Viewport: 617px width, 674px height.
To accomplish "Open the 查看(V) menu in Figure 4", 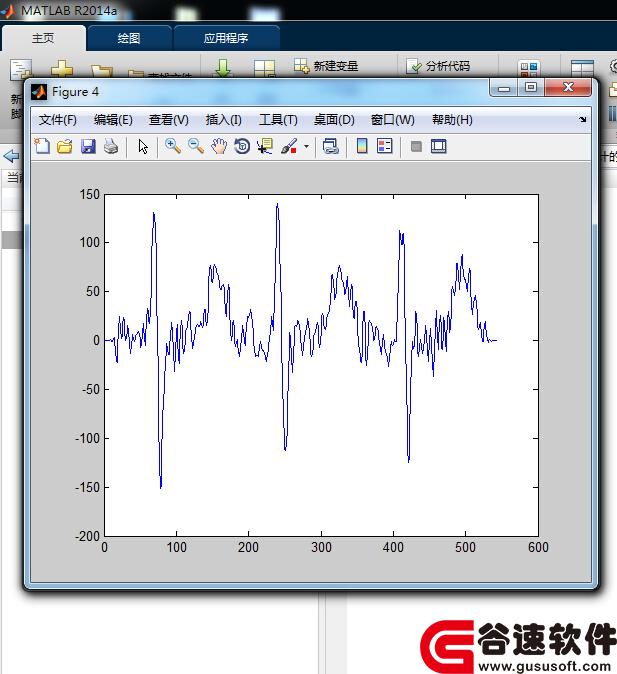I will tap(169, 119).
